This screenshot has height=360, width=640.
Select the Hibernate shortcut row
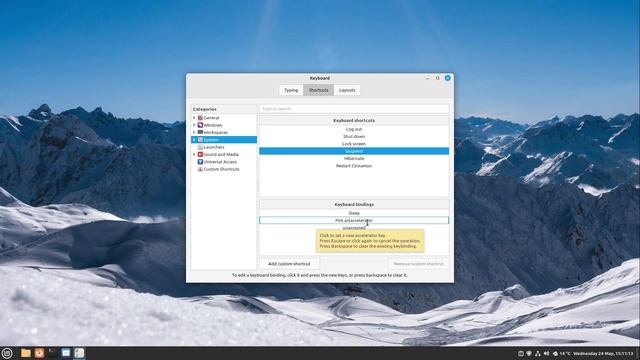click(x=354, y=158)
